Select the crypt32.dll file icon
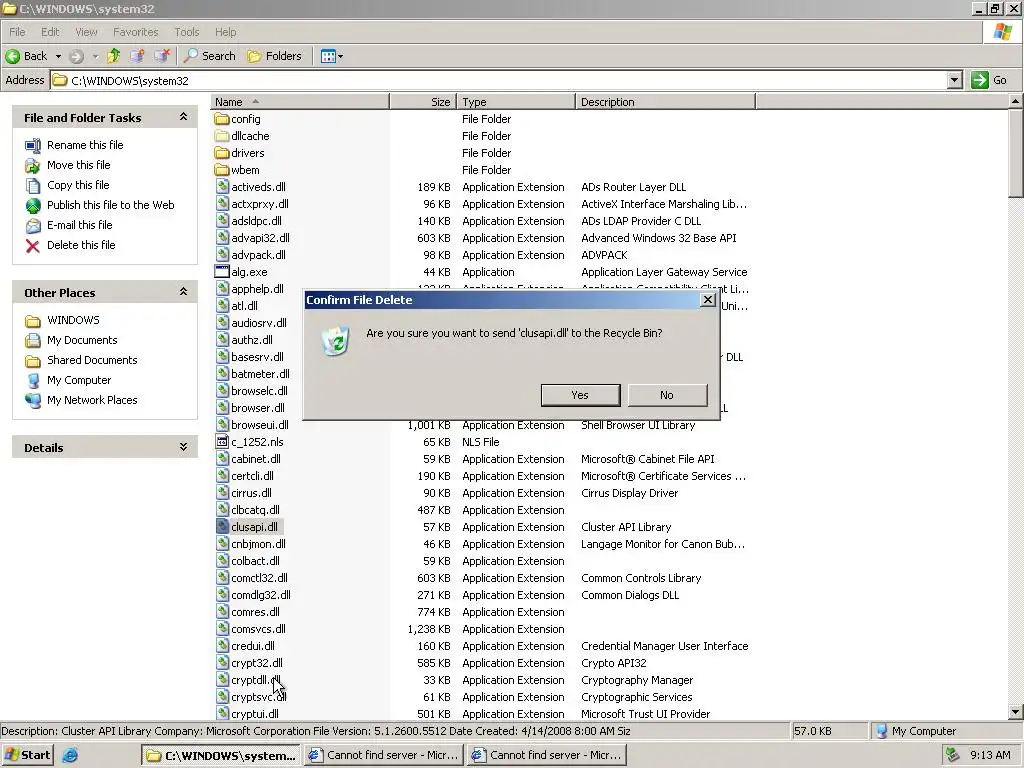 [222, 662]
